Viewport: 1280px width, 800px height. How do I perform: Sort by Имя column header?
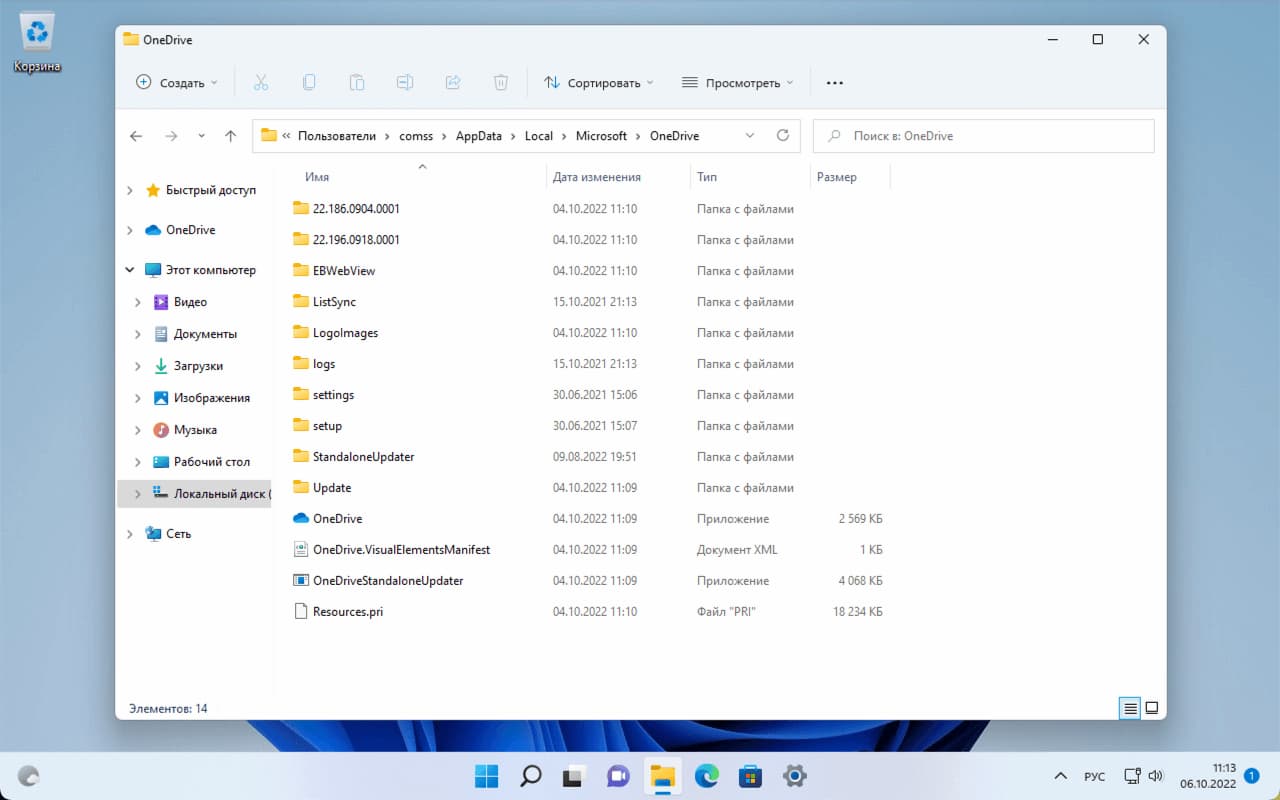[317, 177]
